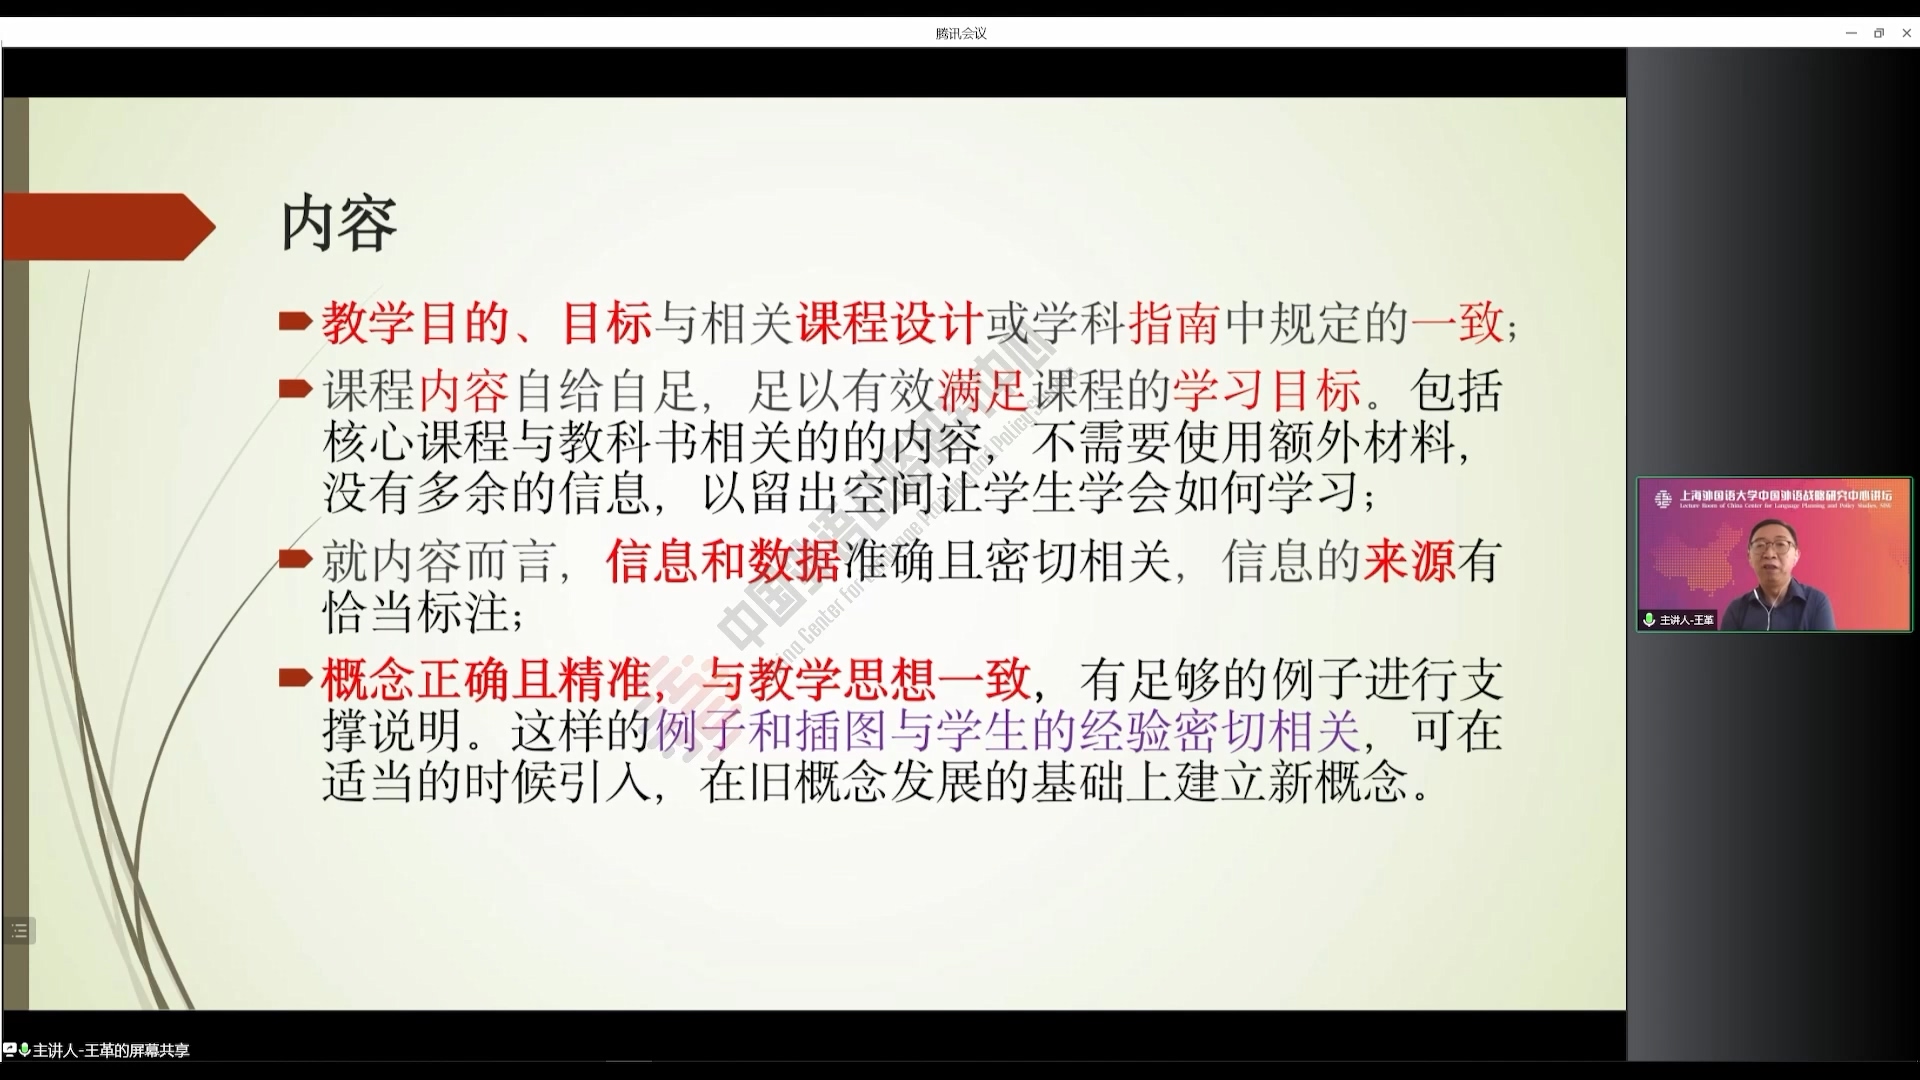Click bullet arrow before 概念正确且精准
Viewport: 1920px width, 1080px height.
click(x=295, y=679)
